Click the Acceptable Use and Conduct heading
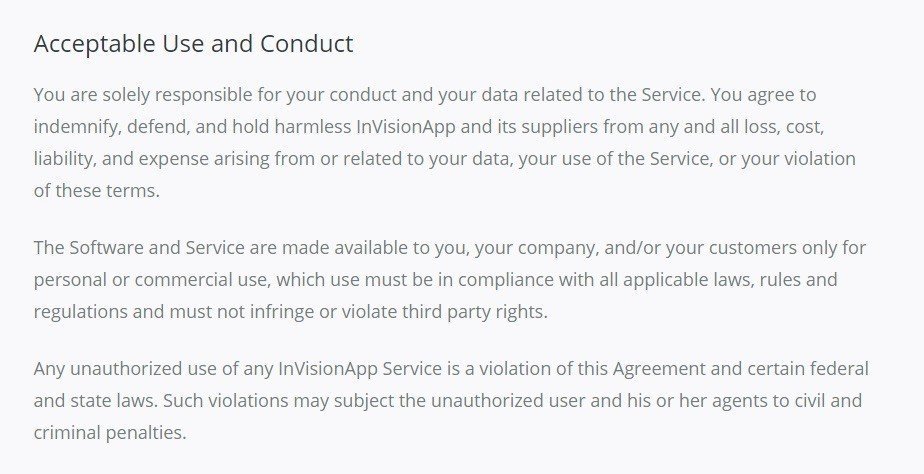The height and width of the screenshot is (474, 924). (193, 44)
